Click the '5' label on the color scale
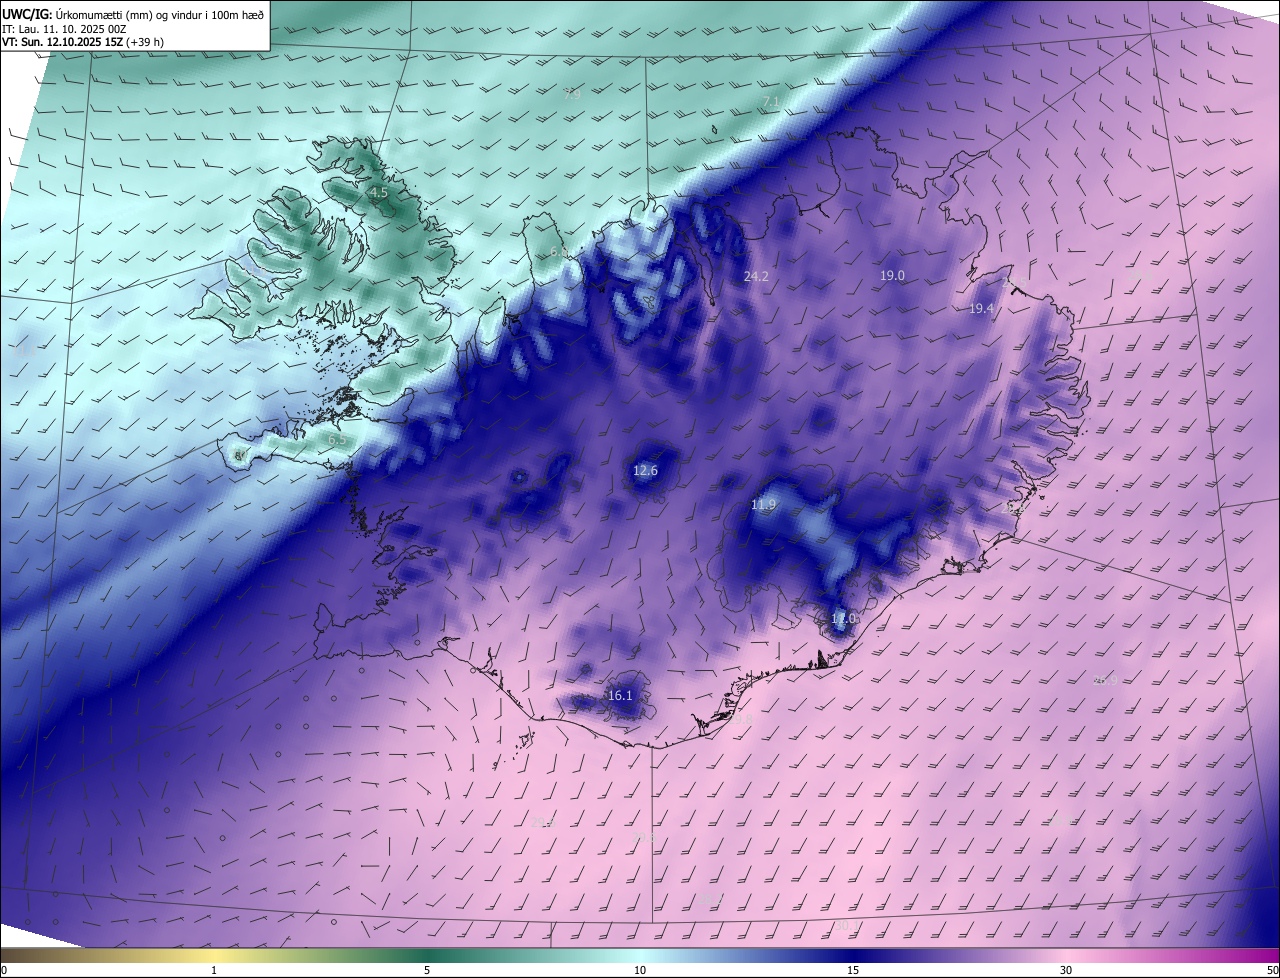This screenshot has width=1280, height=978. pyautogui.click(x=427, y=971)
